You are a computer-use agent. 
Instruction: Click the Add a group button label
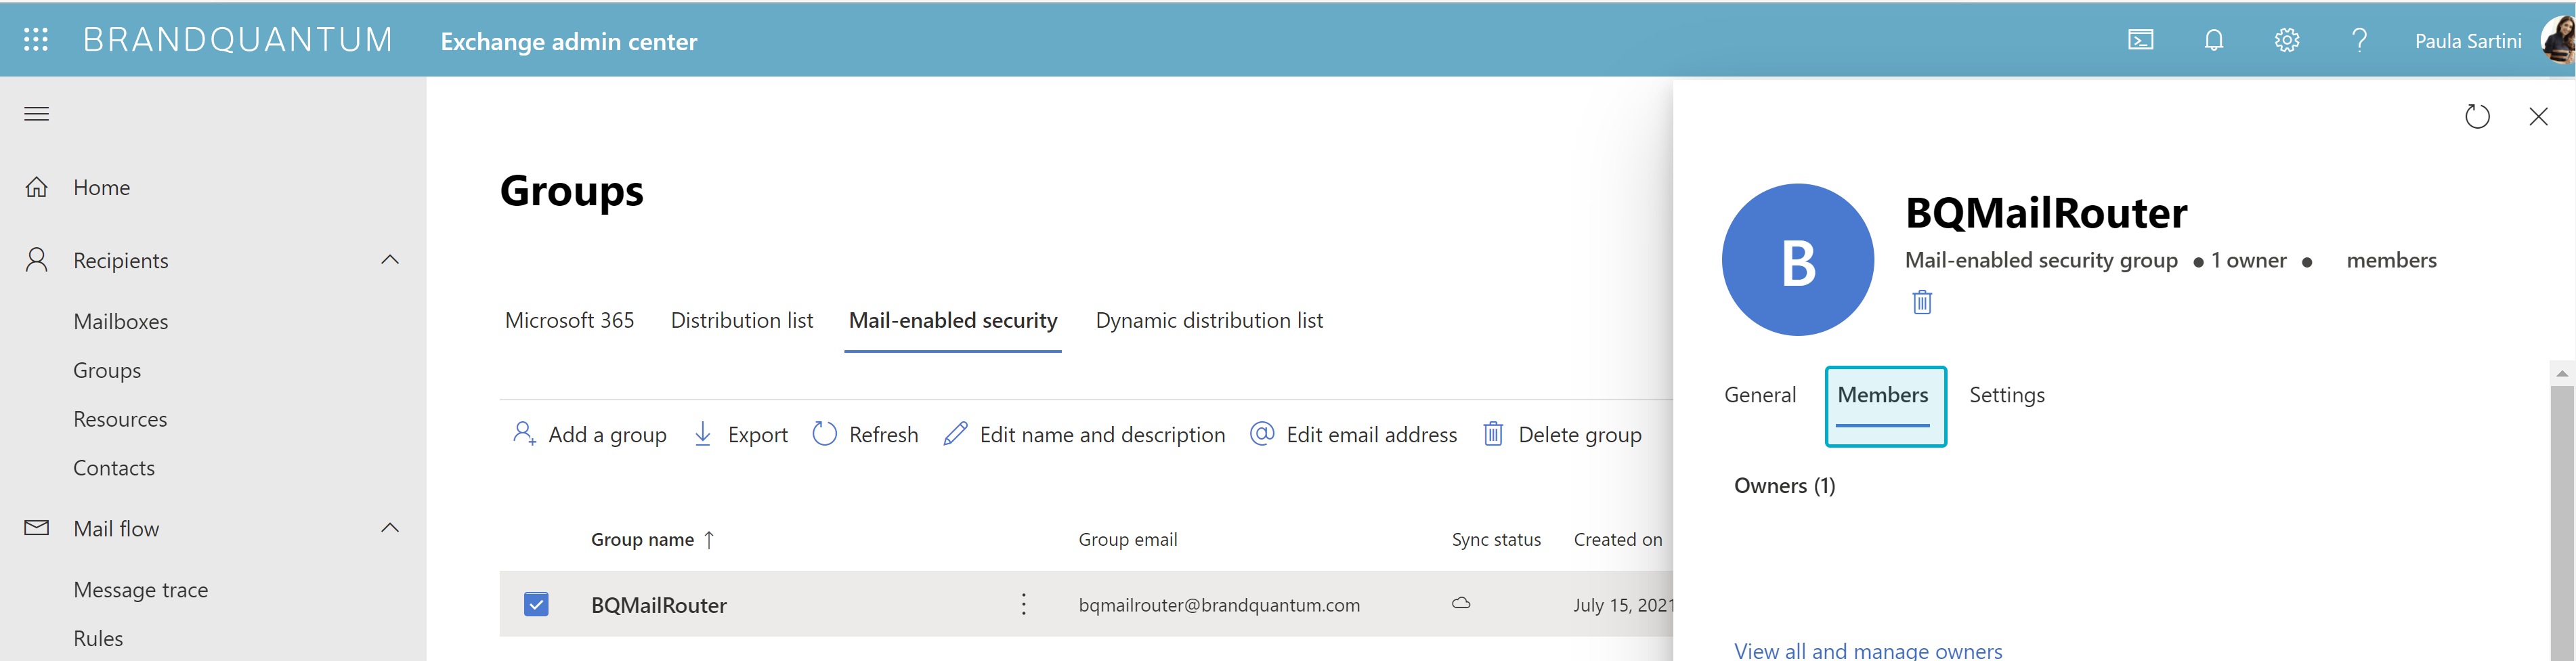607,434
